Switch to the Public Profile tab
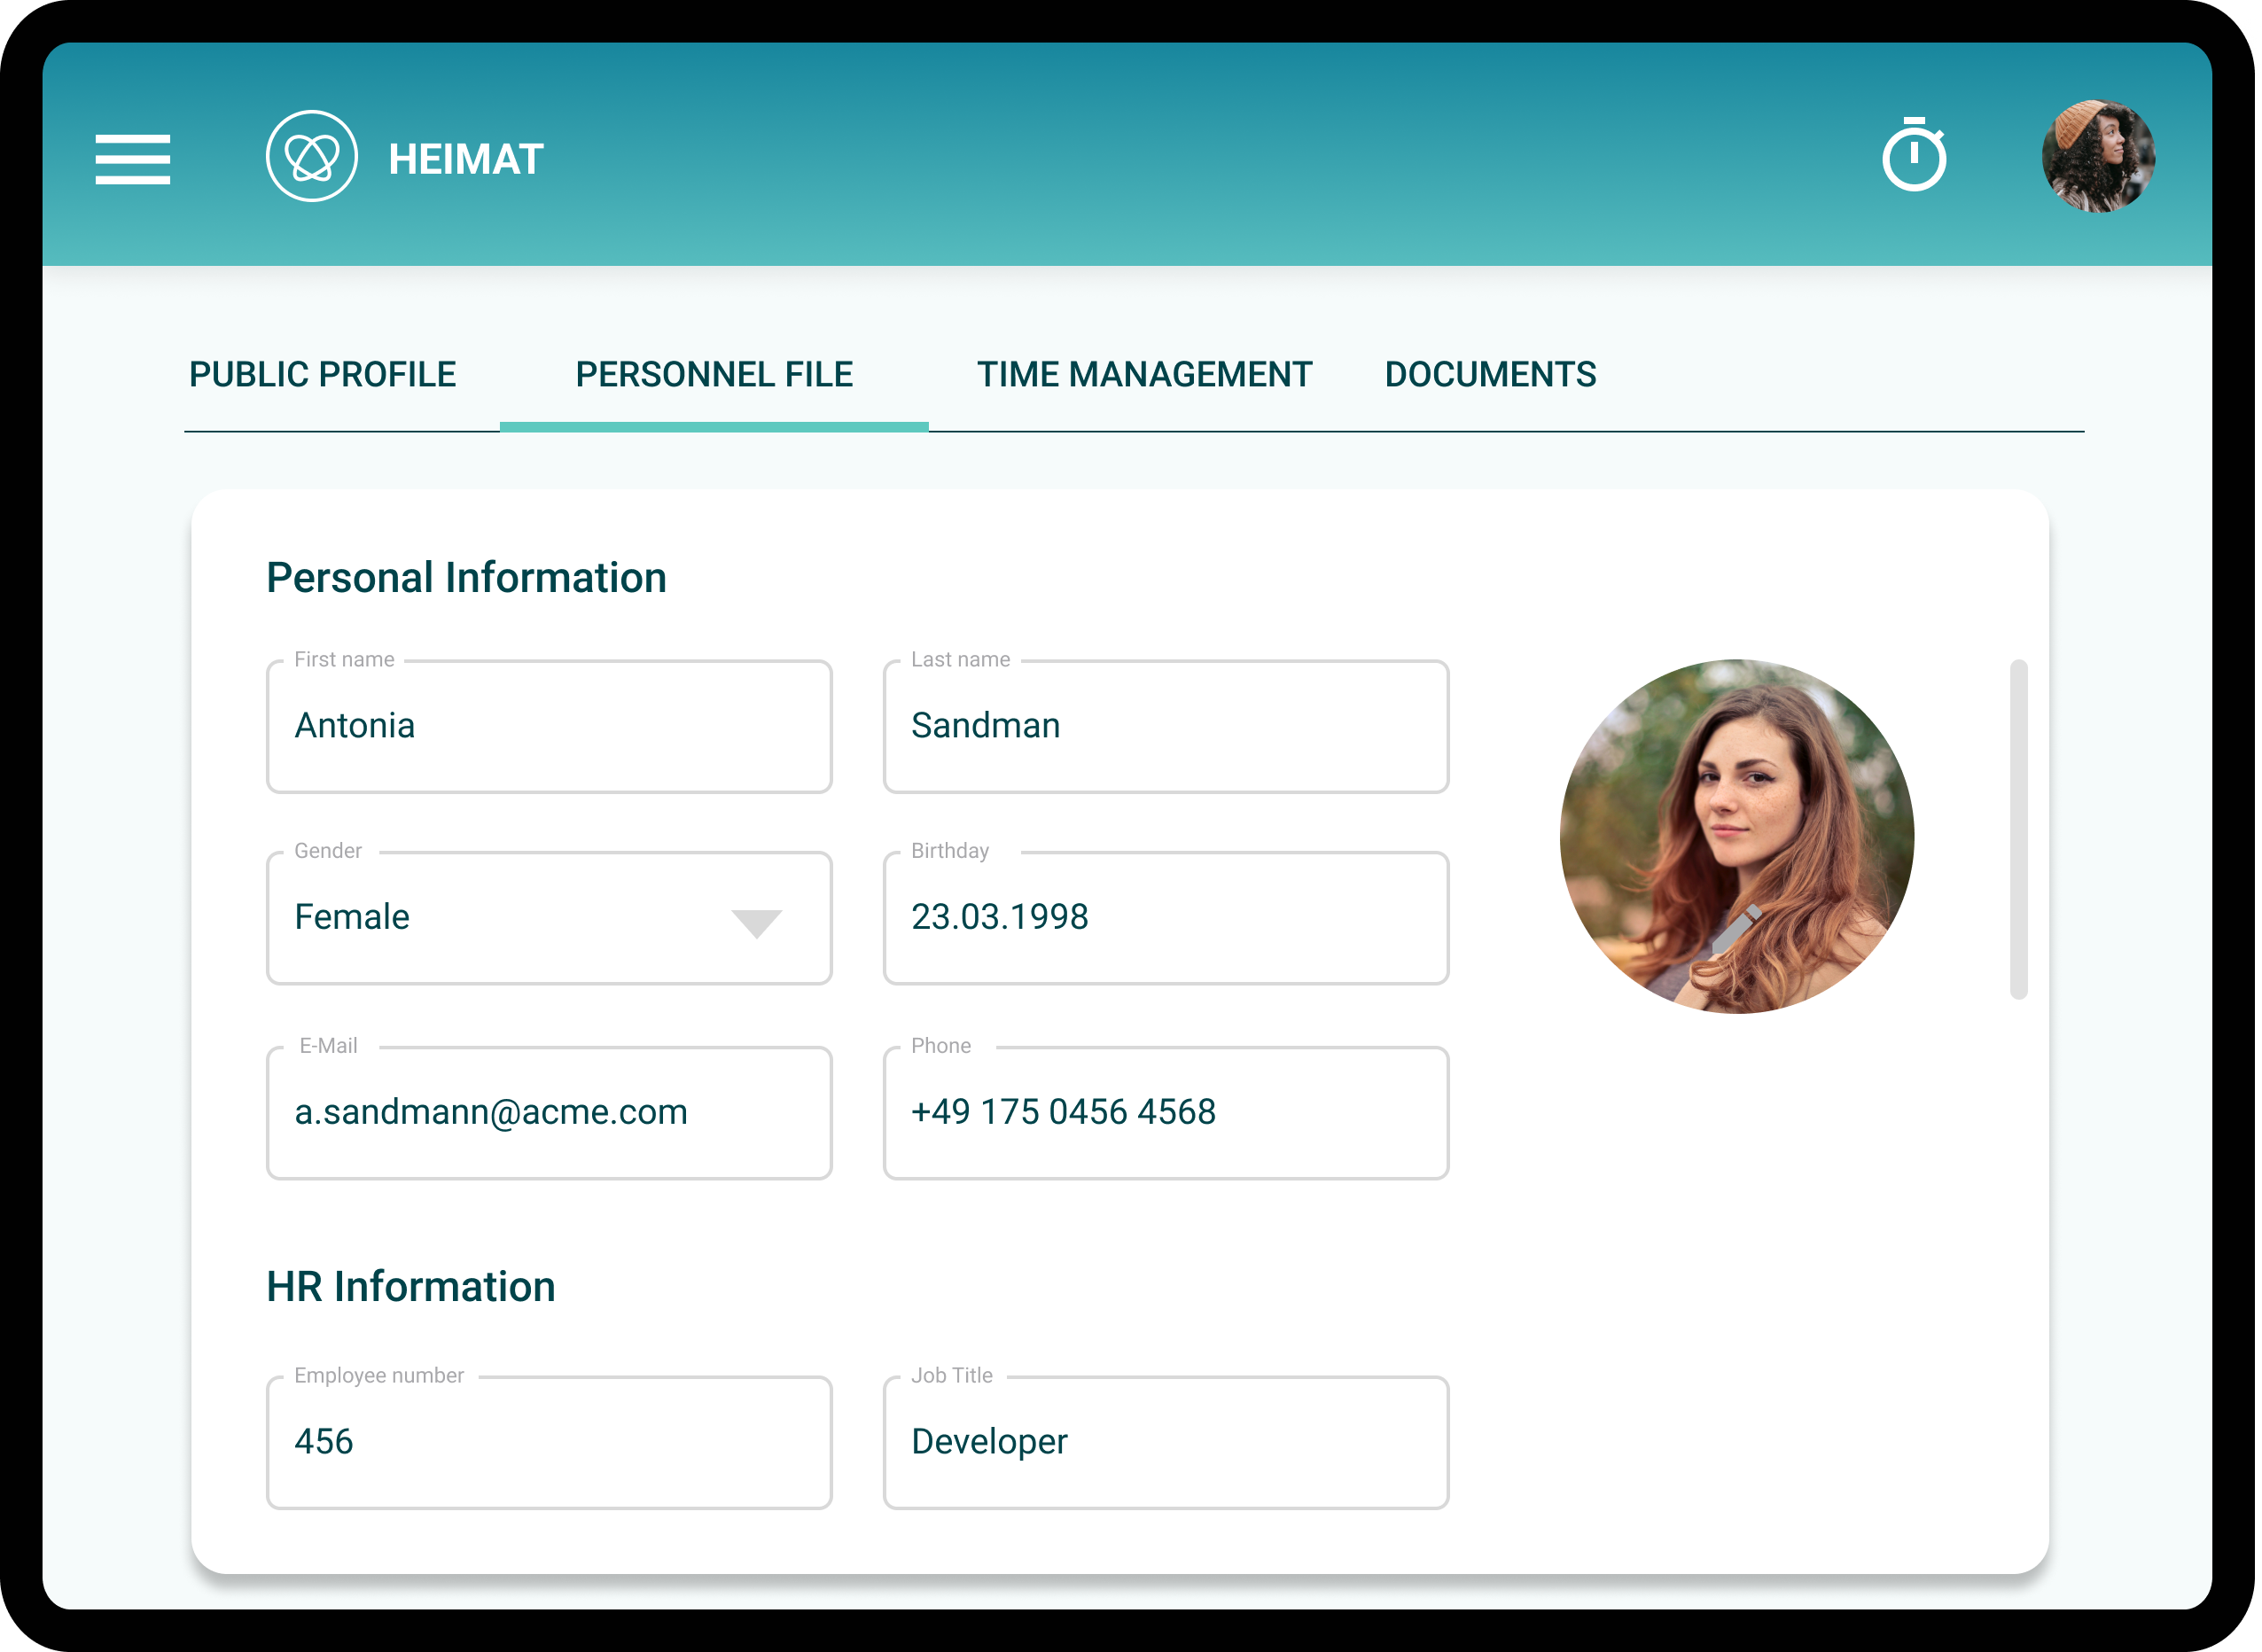The height and width of the screenshot is (1652, 2262). (323, 375)
